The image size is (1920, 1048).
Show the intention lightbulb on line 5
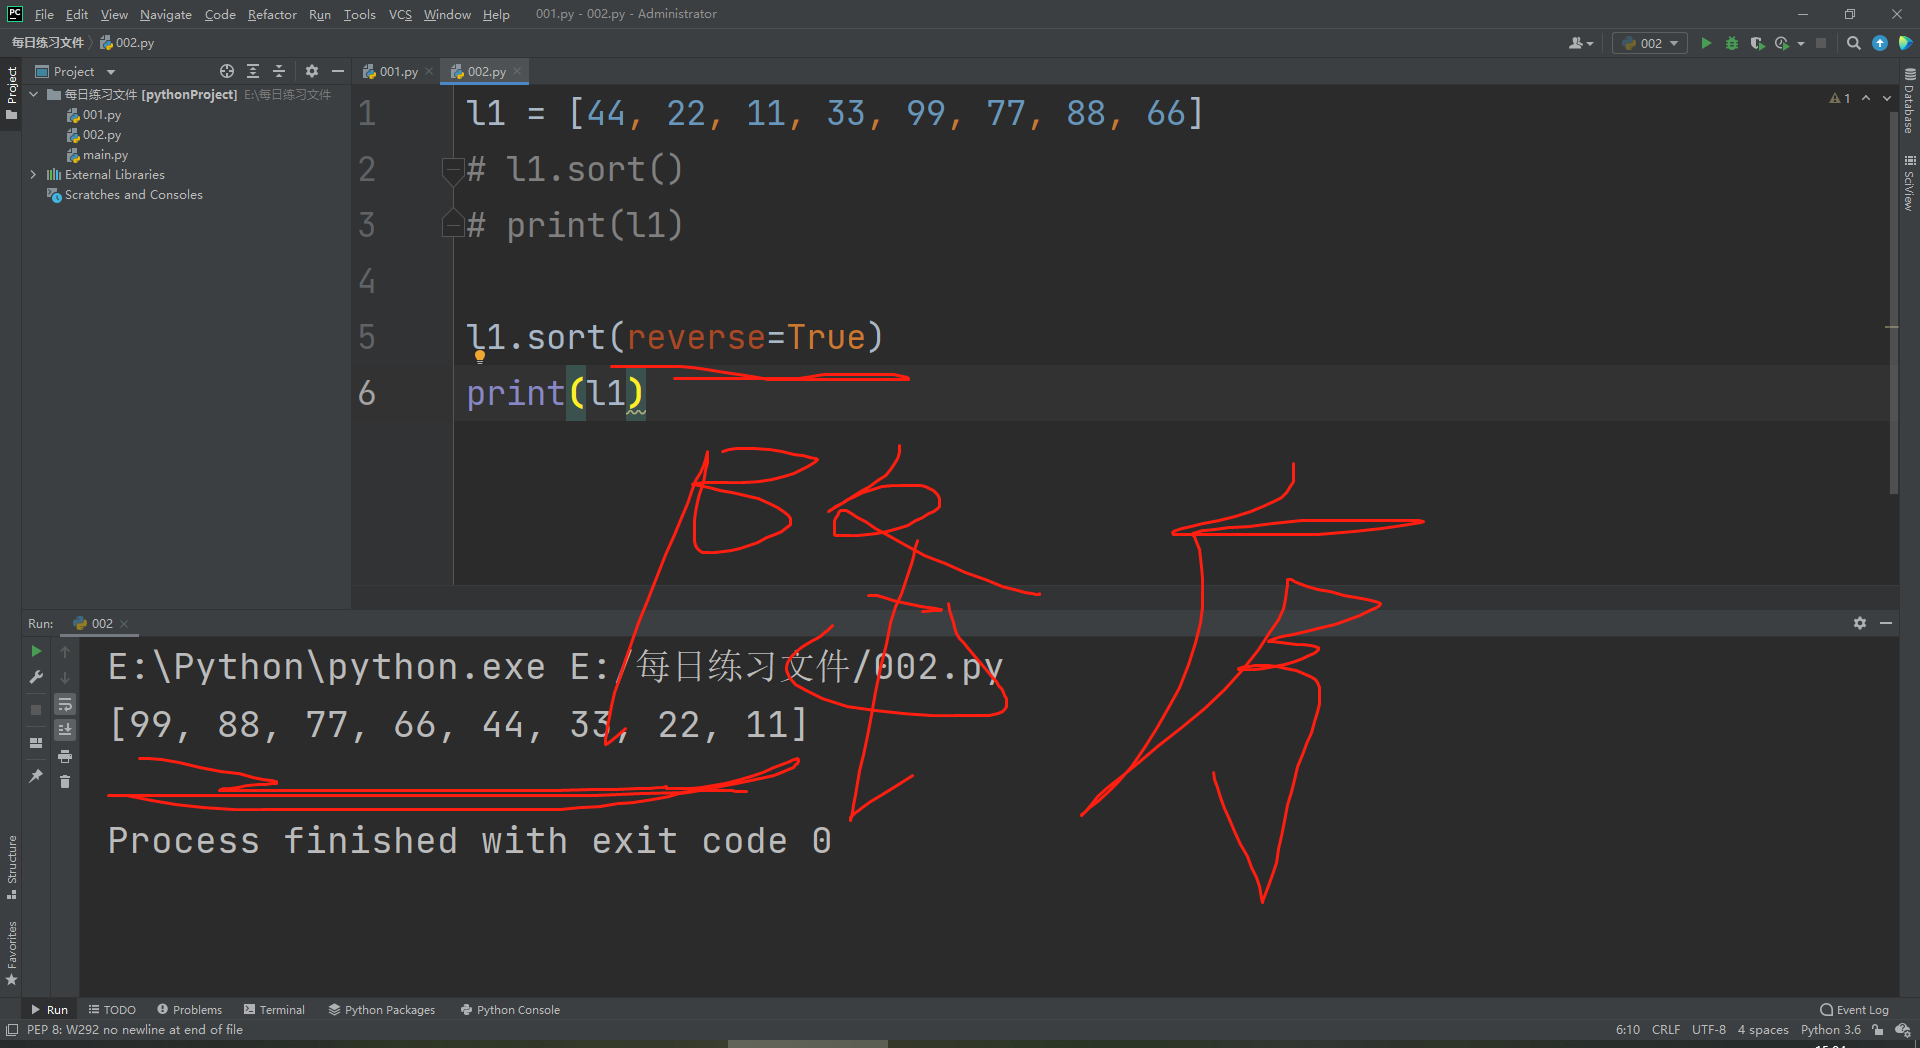coord(480,356)
